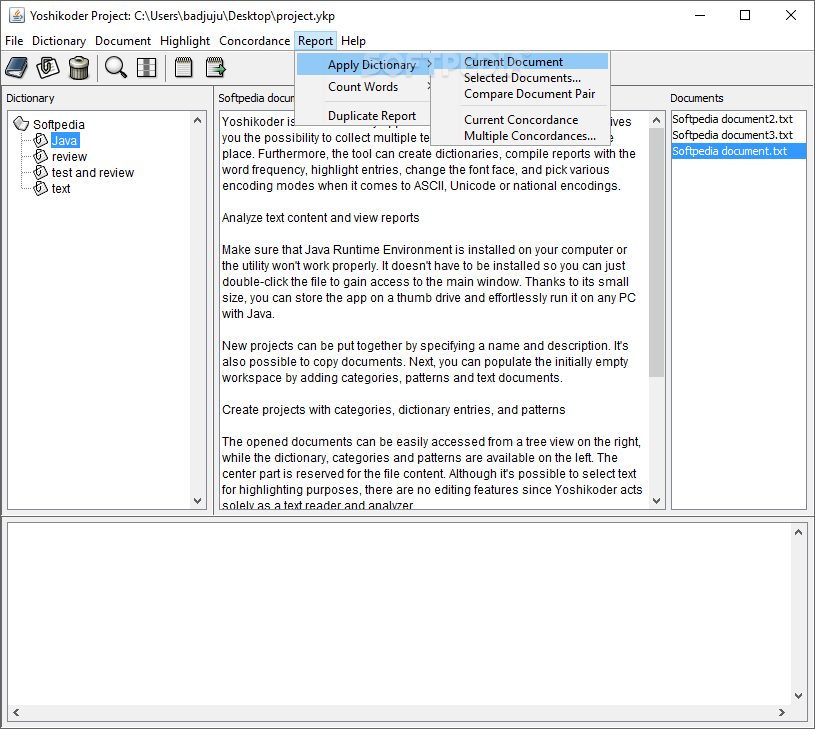The image size is (815, 729).
Task: Click bottom pane horizontal scroll right arrow
Action: [782, 712]
